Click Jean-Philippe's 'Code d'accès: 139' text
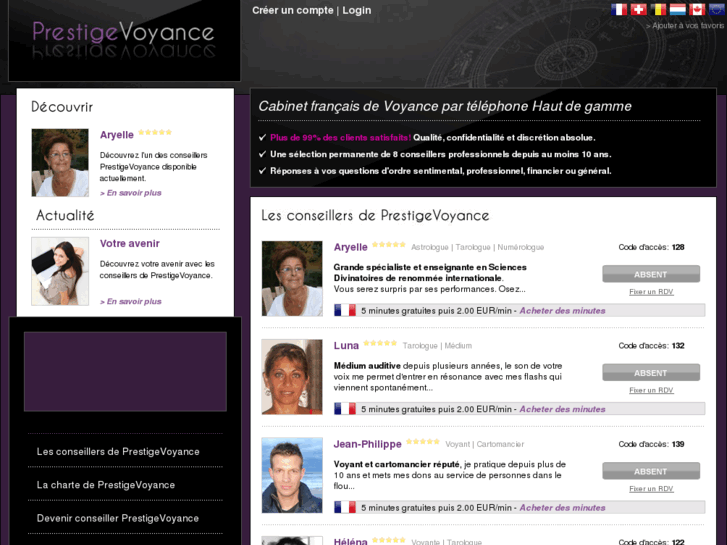 pos(651,444)
